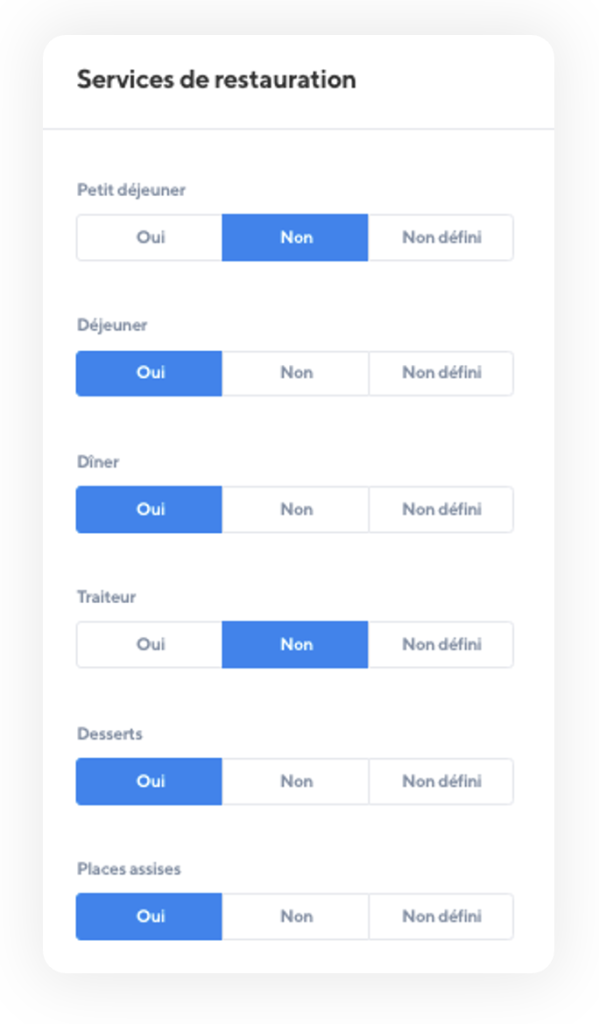Image resolution: width=599 pixels, height=1024 pixels.
Task: Set Dîner to Non défini
Action: [441, 509]
